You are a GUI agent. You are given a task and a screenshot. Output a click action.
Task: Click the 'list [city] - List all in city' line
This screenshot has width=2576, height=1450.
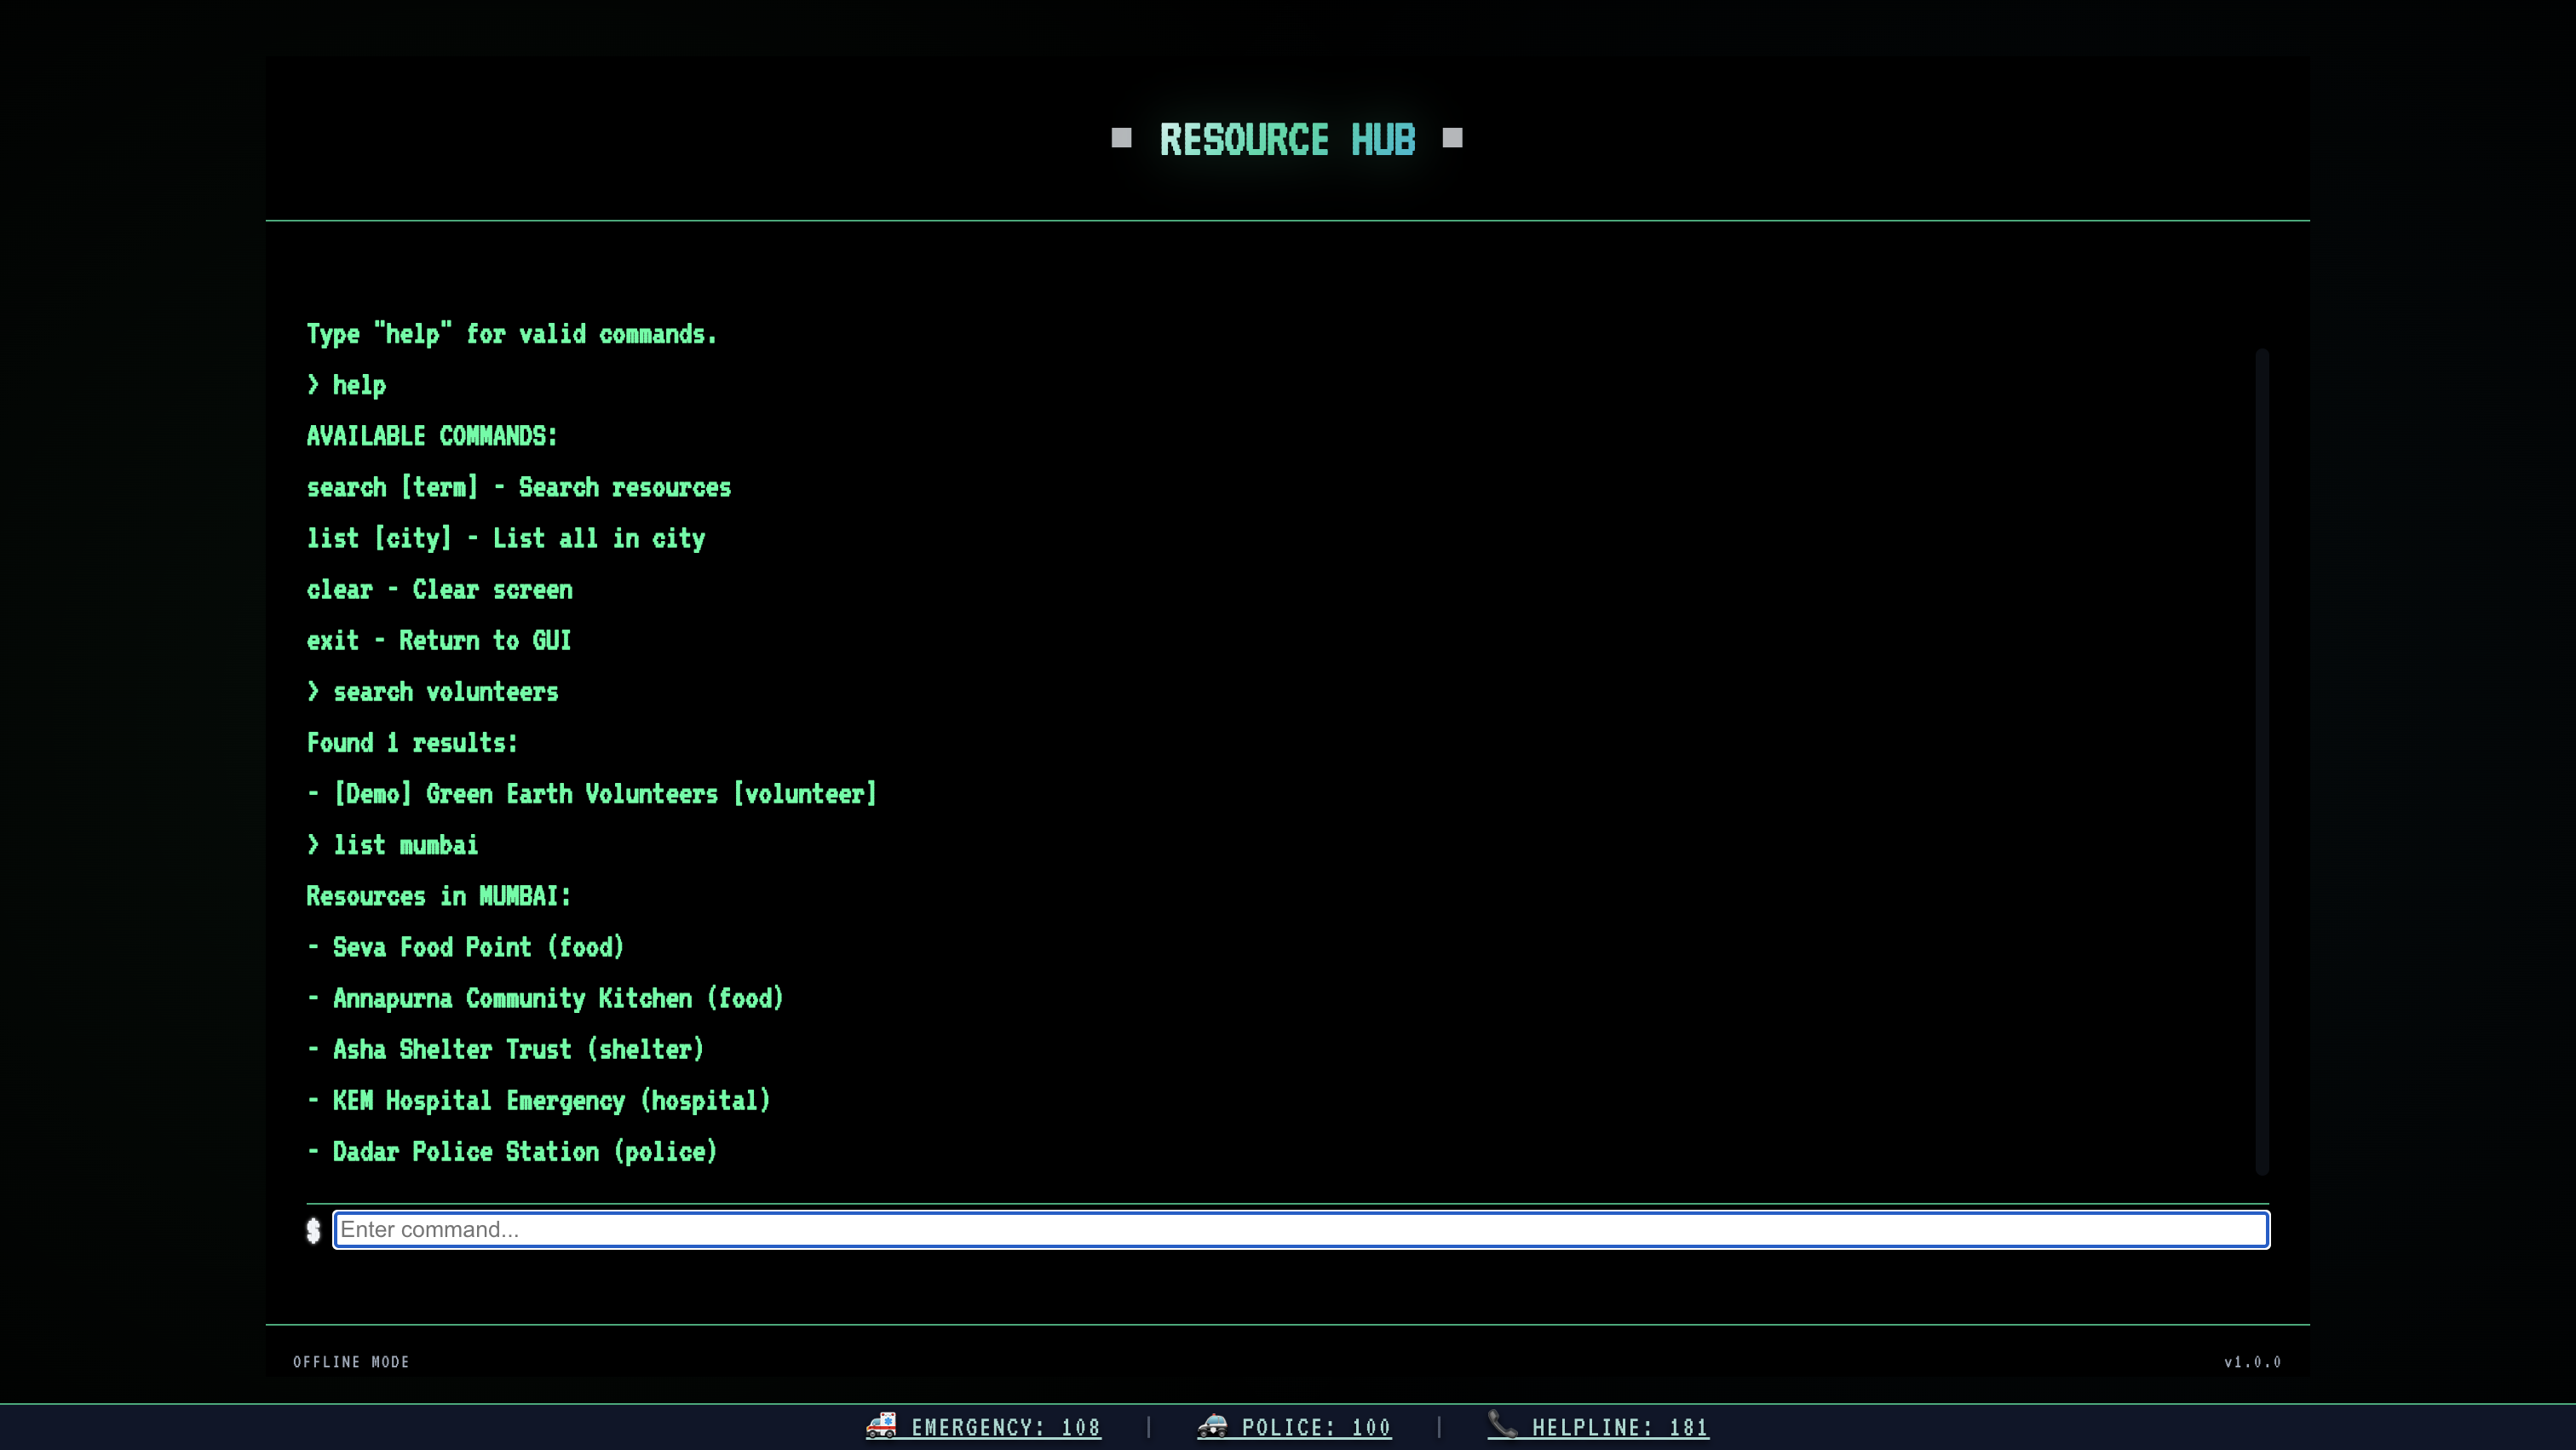(x=506, y=538)
